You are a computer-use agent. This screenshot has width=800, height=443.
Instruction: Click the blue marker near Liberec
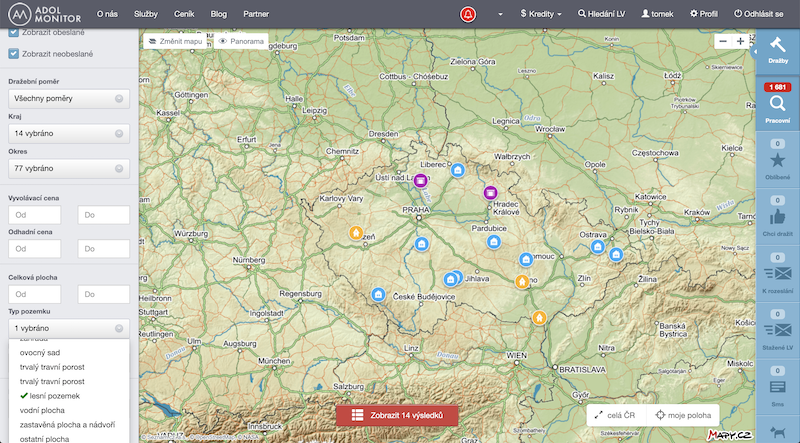pyautogui.click(x=458, y=170)
